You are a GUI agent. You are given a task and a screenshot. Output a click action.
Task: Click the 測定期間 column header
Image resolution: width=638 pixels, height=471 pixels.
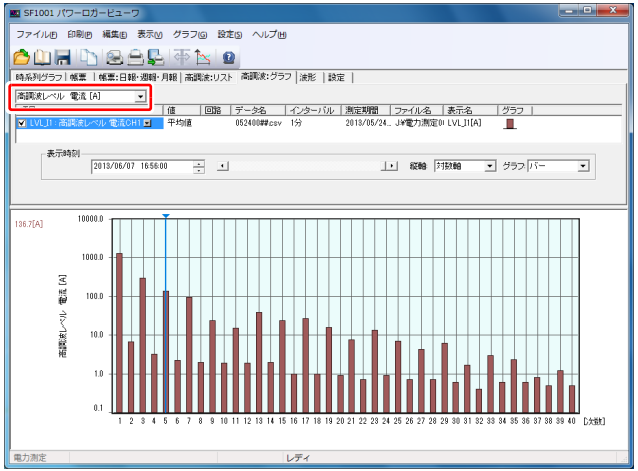pos(363,110)
